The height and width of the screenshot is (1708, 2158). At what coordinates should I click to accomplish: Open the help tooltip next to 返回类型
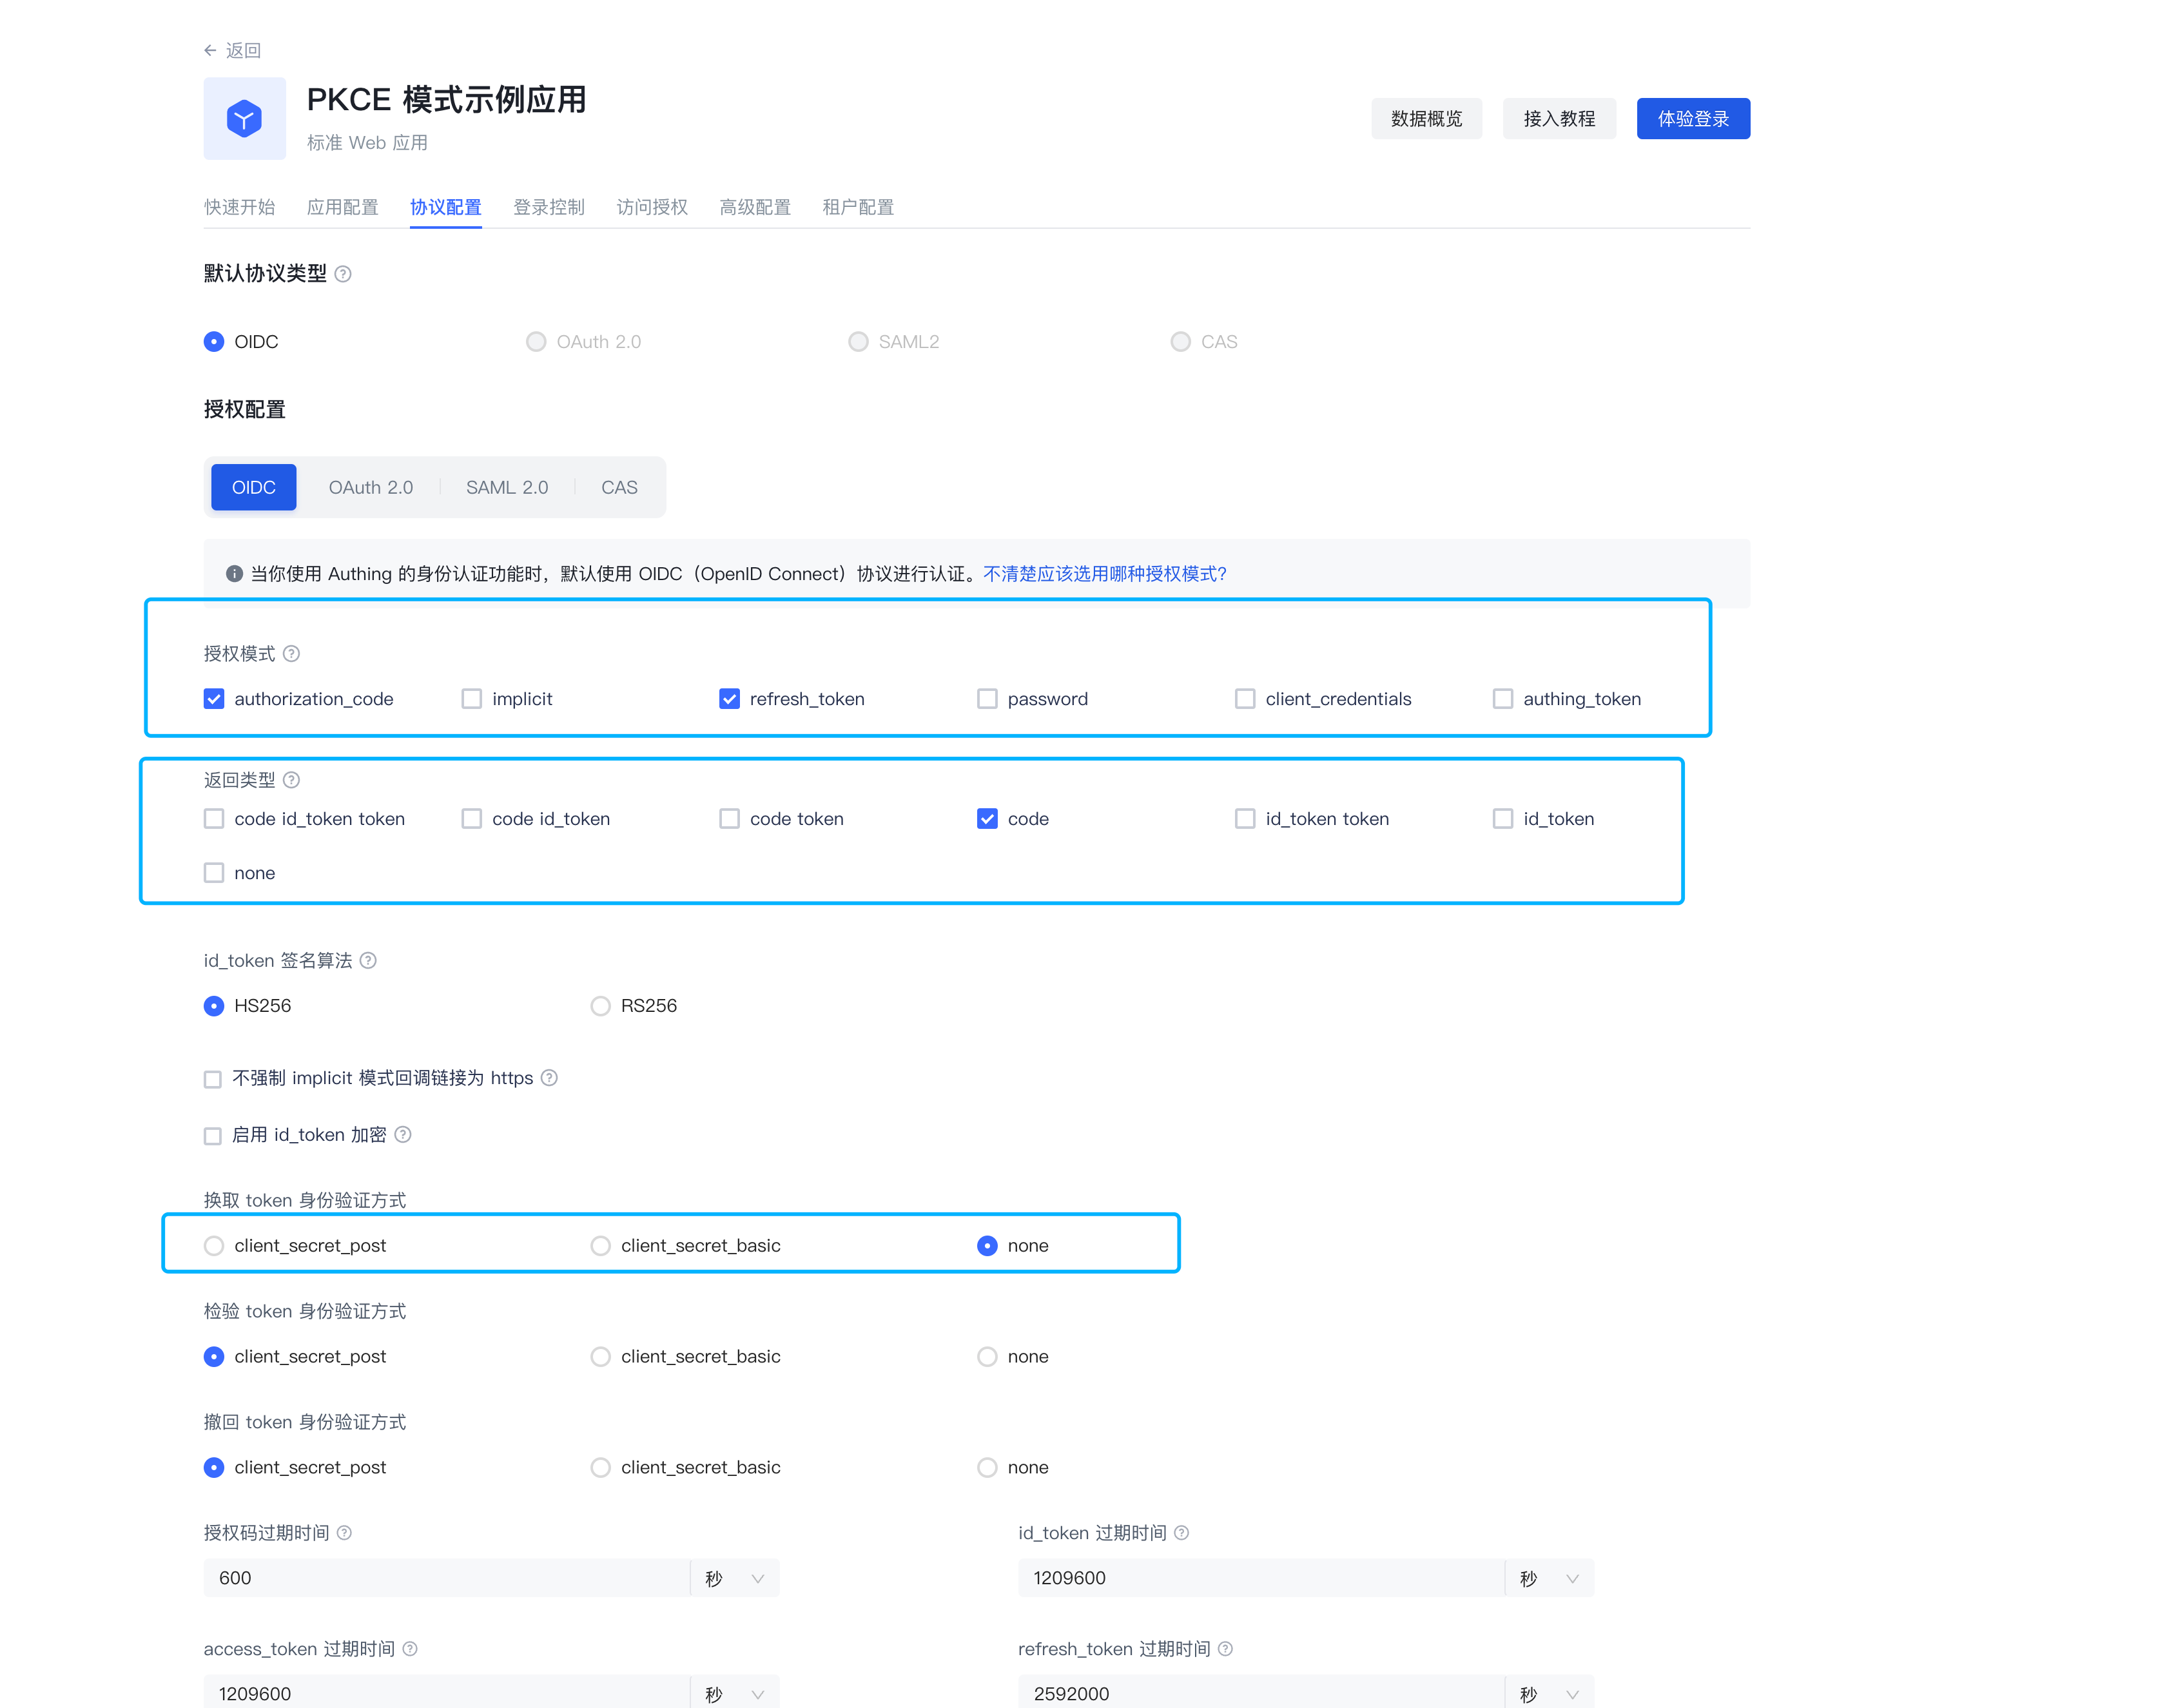click(x=292, y=780)
